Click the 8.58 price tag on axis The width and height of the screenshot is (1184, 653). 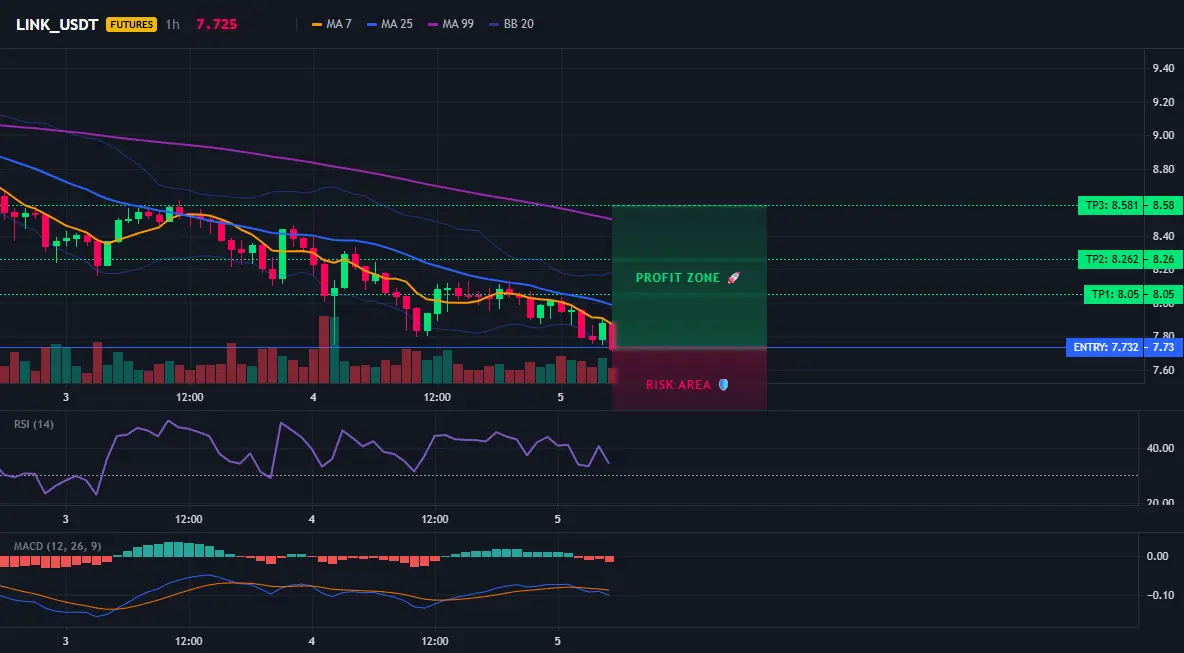pos(1164,205)
